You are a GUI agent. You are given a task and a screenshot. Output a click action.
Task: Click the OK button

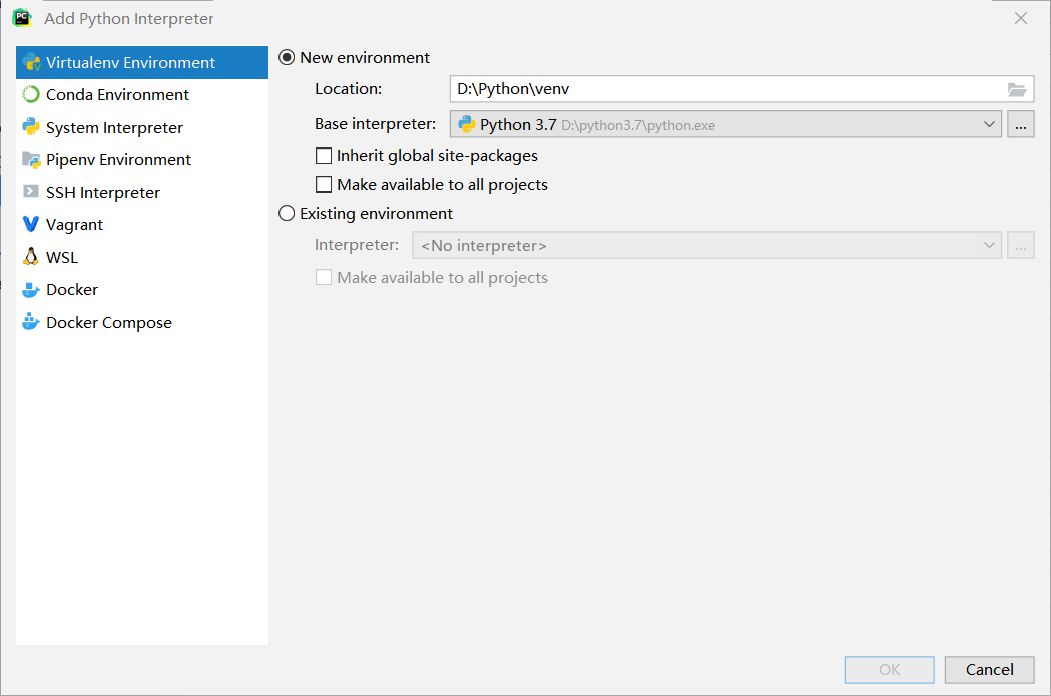tap(889, 670)
